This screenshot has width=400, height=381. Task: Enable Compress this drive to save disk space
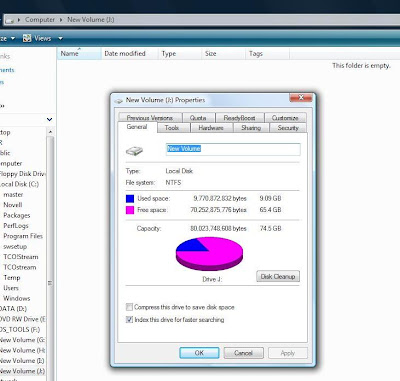[129, 307]
